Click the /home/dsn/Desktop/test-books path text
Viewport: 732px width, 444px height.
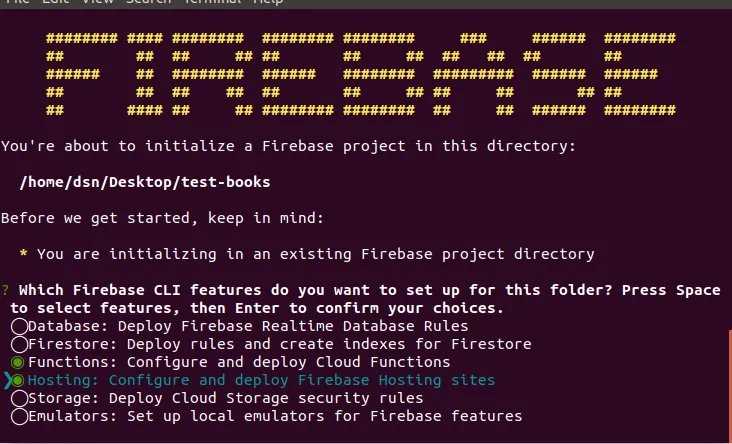(x=145, y=182)
